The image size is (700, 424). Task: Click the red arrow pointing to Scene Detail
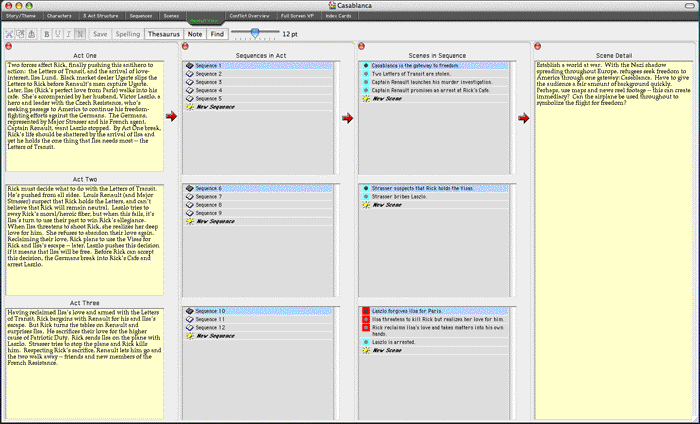(x=523, y=118)
